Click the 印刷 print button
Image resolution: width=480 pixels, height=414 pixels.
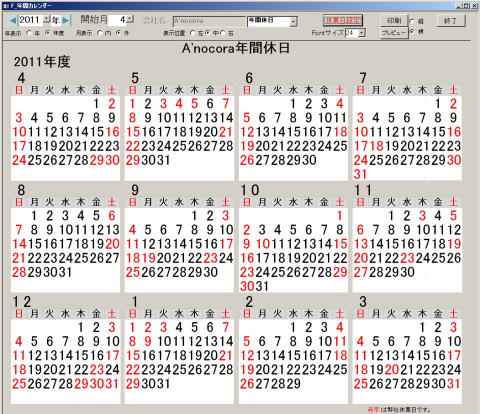[x=394, y=21]
